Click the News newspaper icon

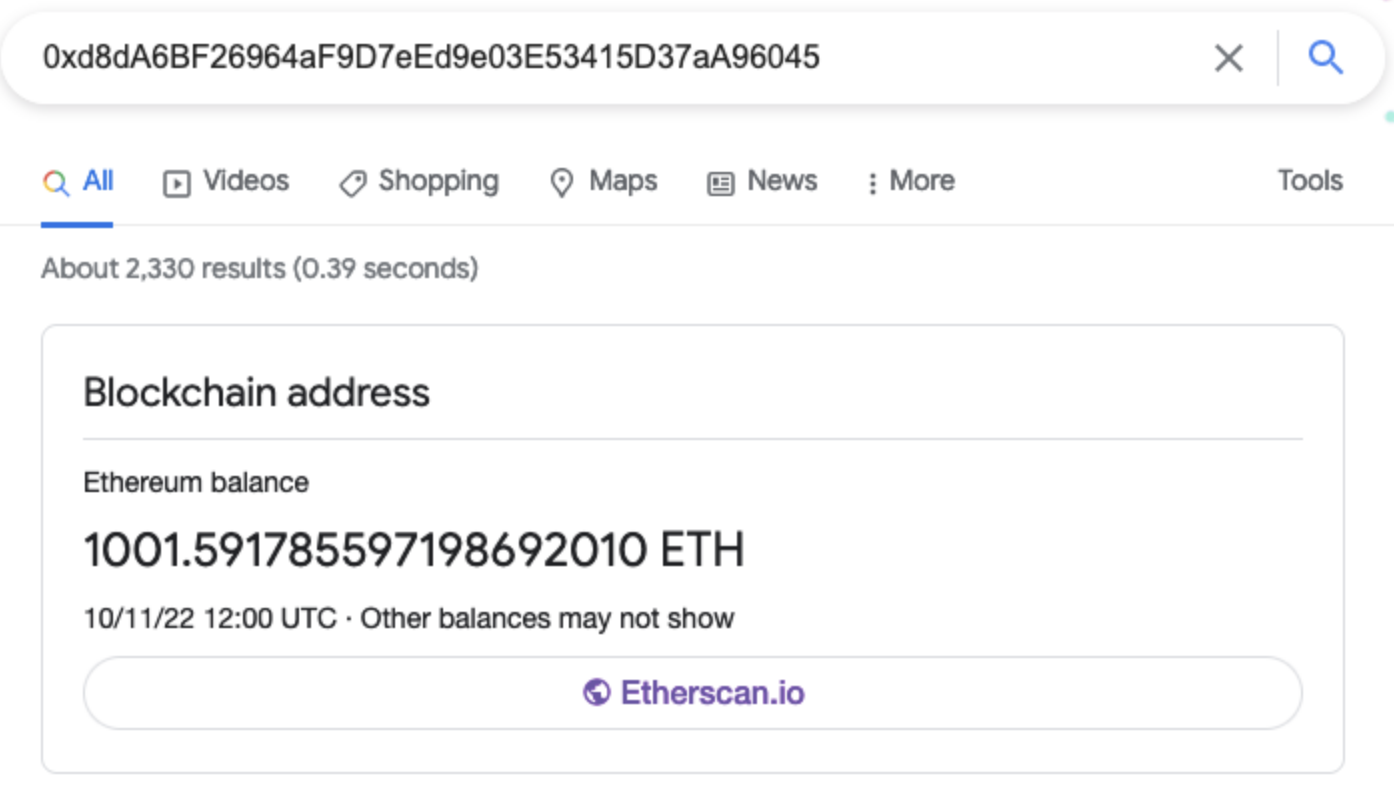click(x=720, y=183)
